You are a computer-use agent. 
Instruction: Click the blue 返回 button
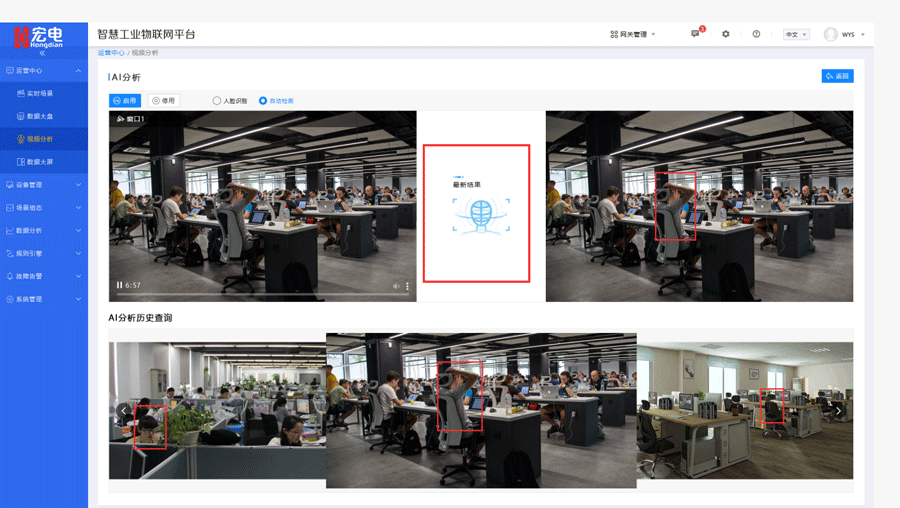point(837,76)
